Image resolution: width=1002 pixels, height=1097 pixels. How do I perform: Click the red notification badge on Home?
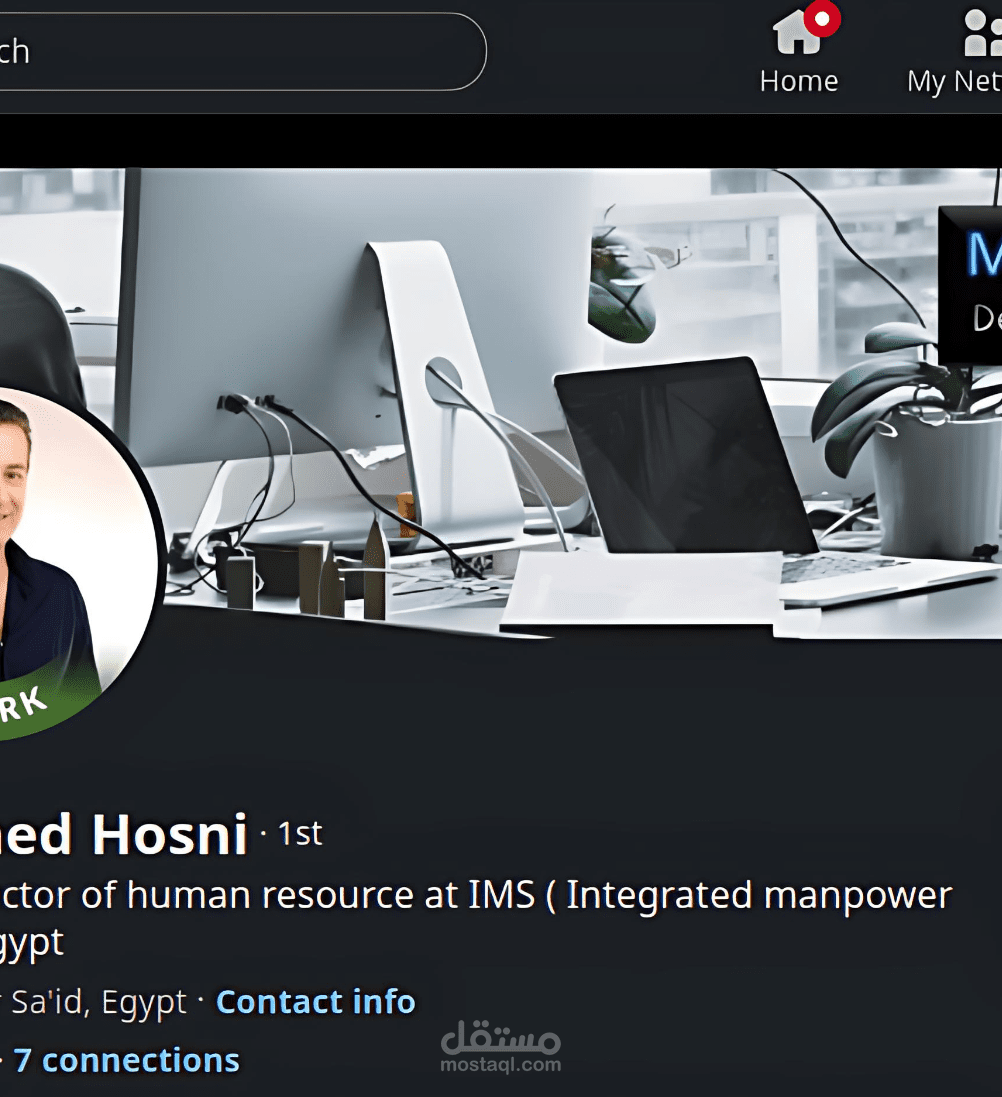tap(822, 19)
